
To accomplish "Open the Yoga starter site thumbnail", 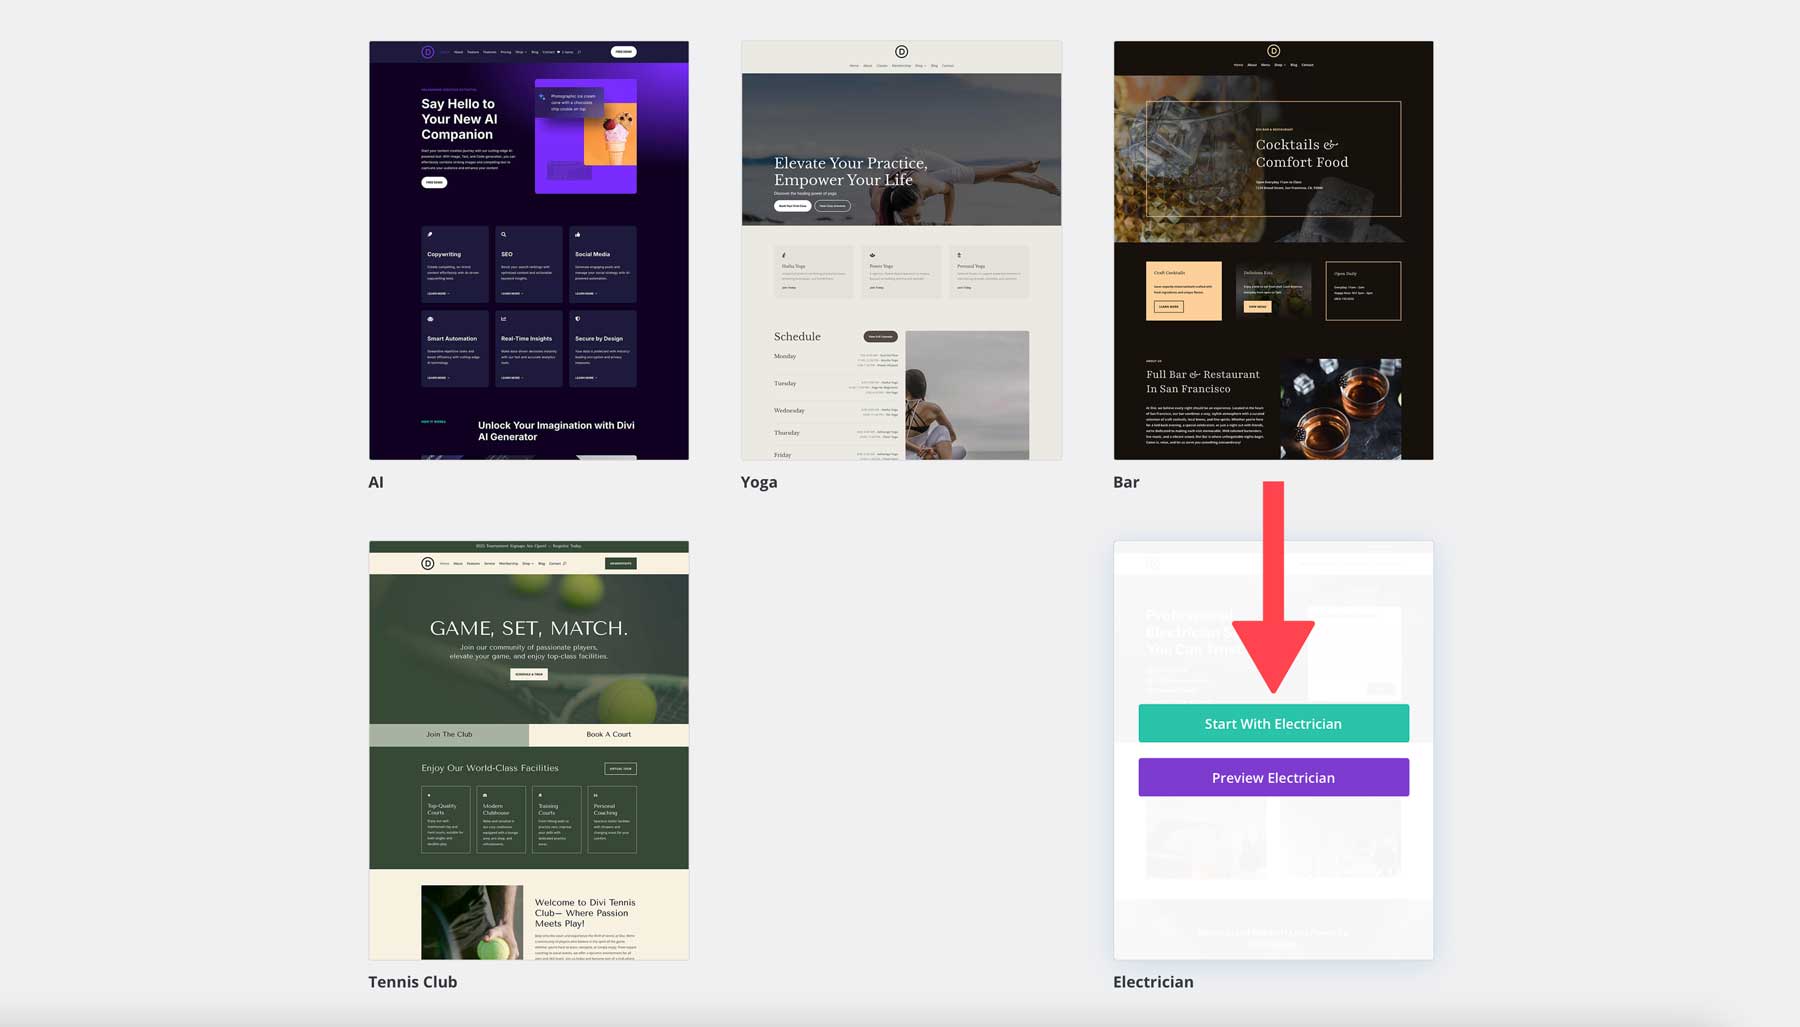I will (x=901, y=250).
